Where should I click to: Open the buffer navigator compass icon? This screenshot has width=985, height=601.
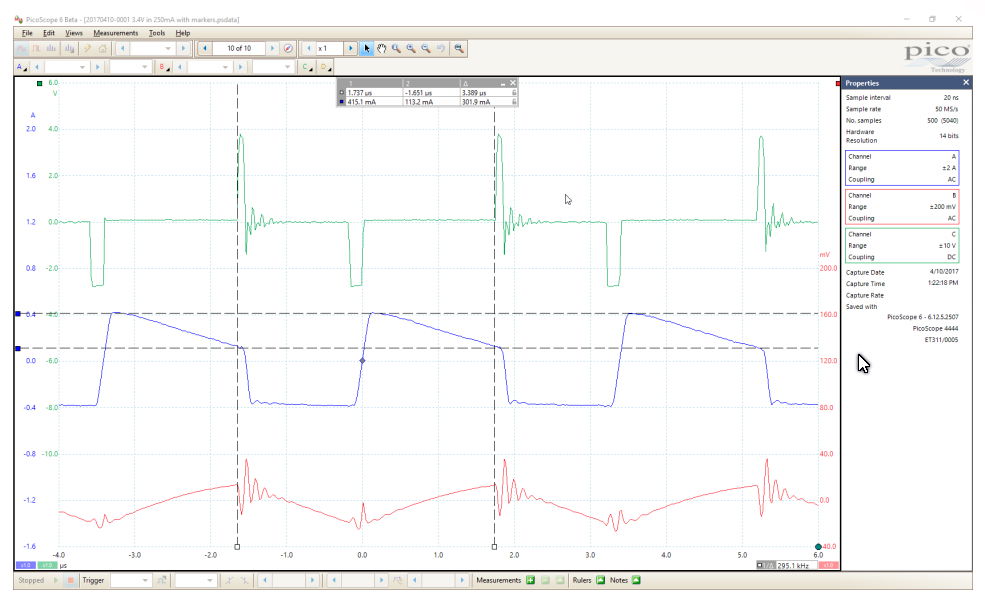288,48
